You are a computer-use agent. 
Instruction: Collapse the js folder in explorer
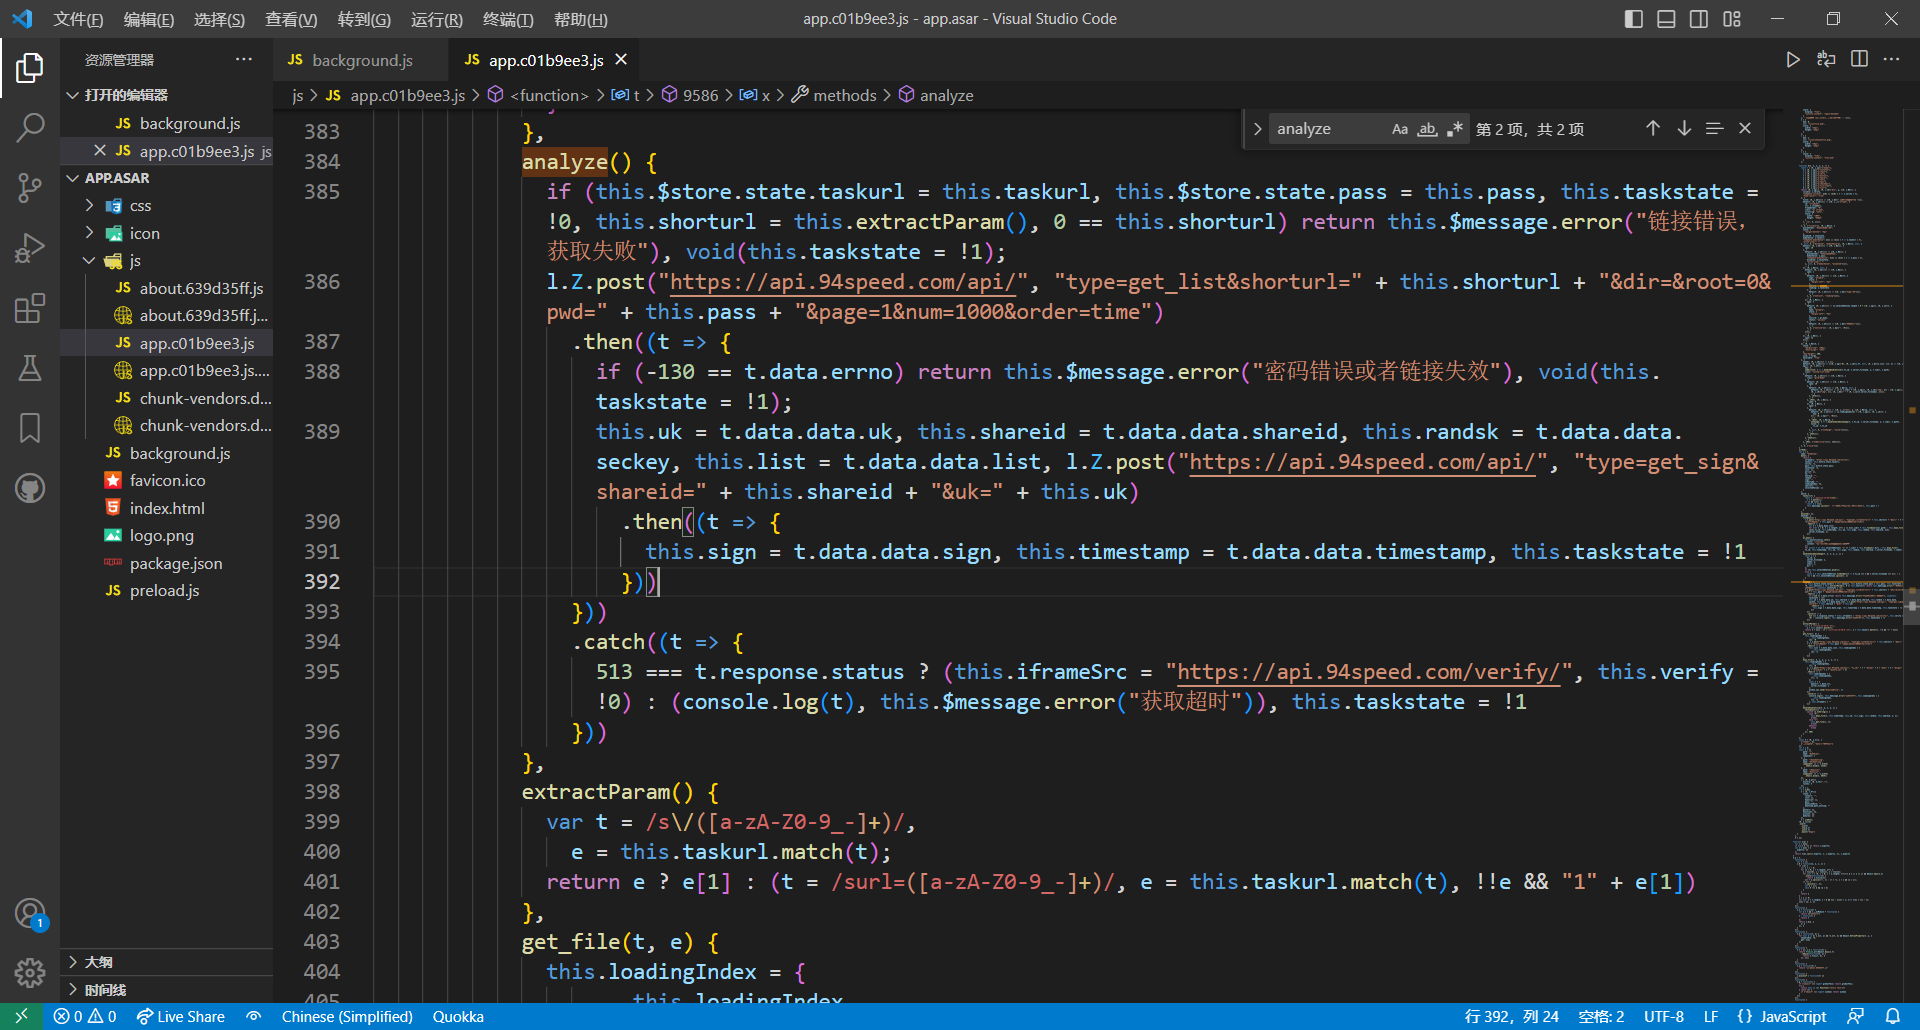90,261
